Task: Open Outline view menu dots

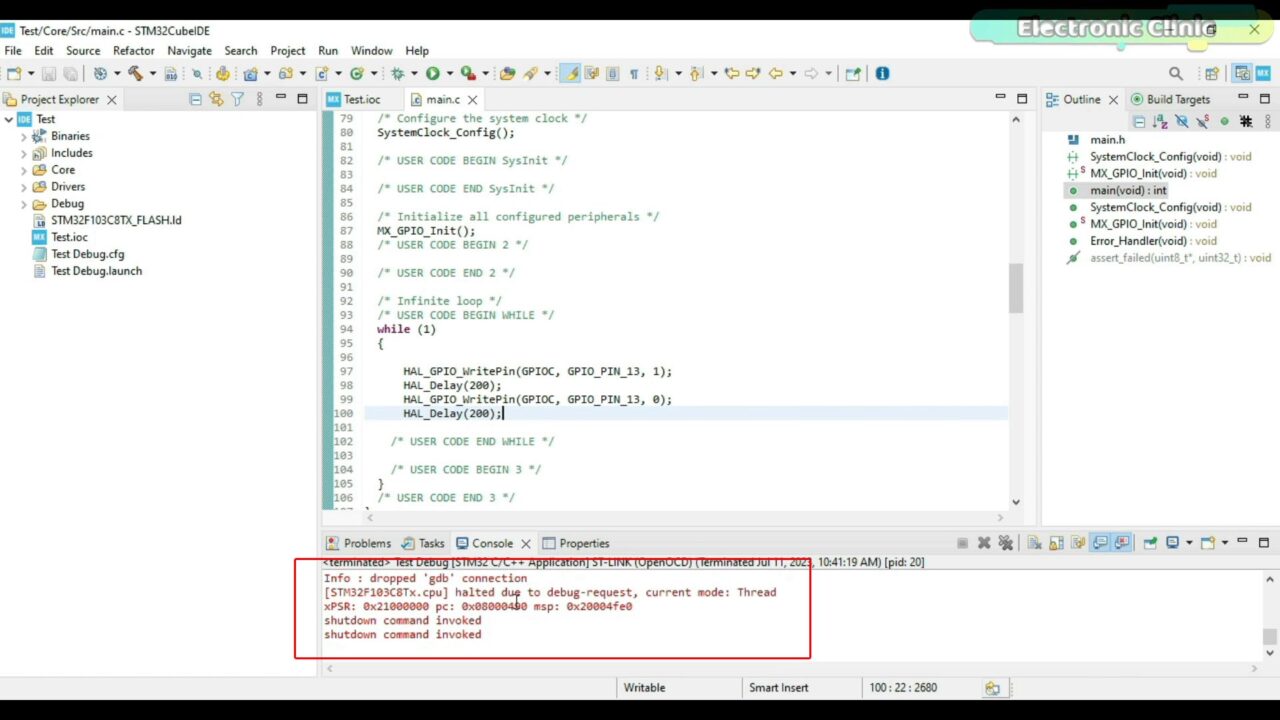Action: coord(1267,121)
